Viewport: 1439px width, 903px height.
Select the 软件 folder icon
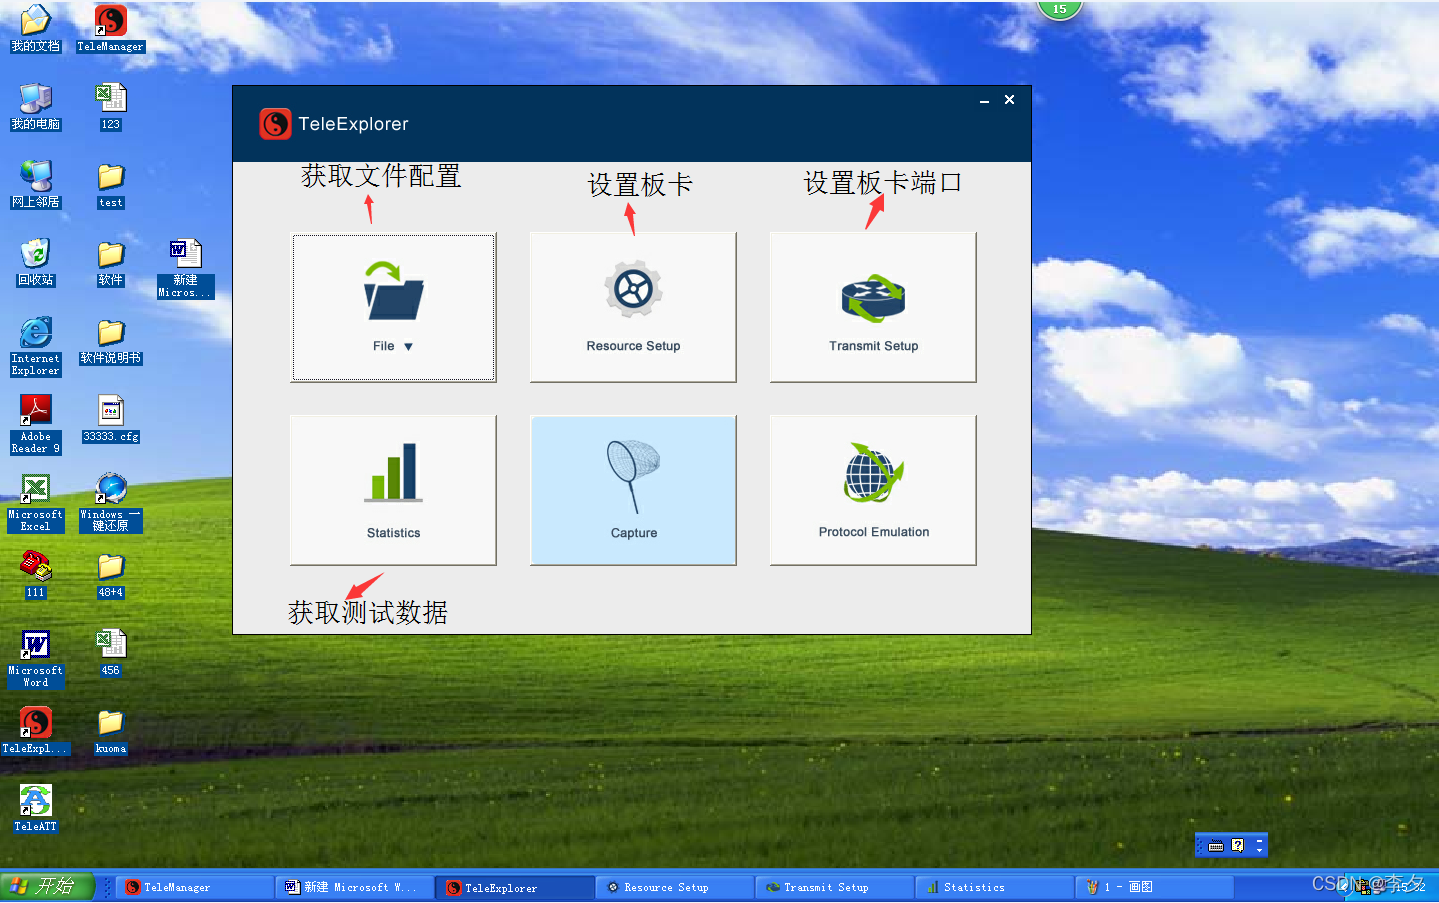(110, 262)
